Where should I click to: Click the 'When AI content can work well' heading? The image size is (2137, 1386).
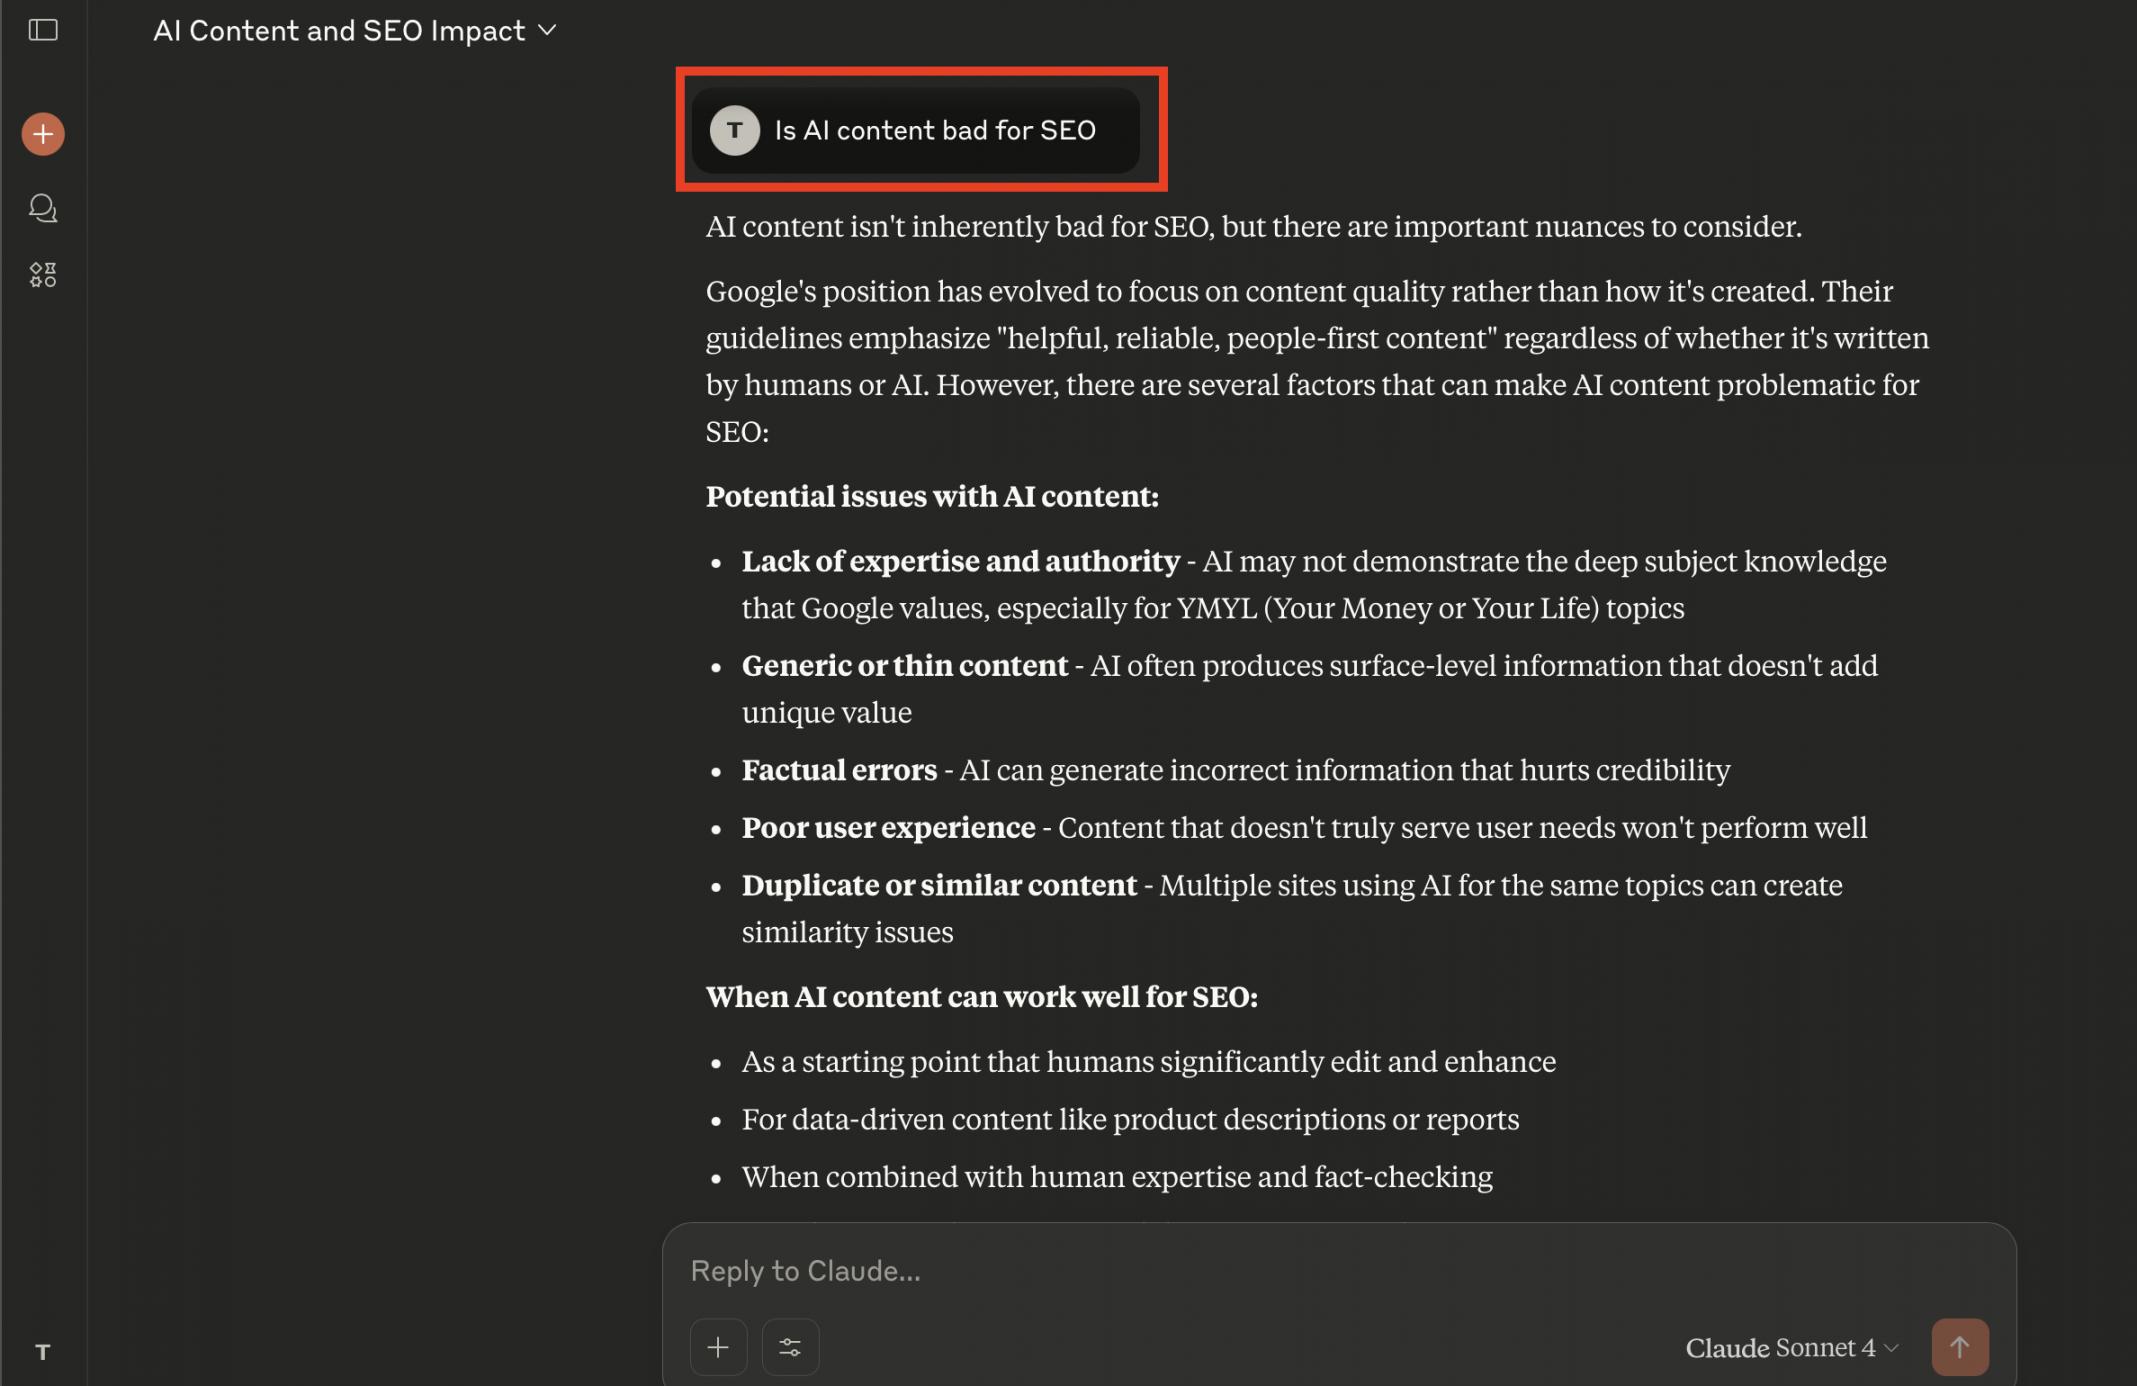(x=981, y=997)
